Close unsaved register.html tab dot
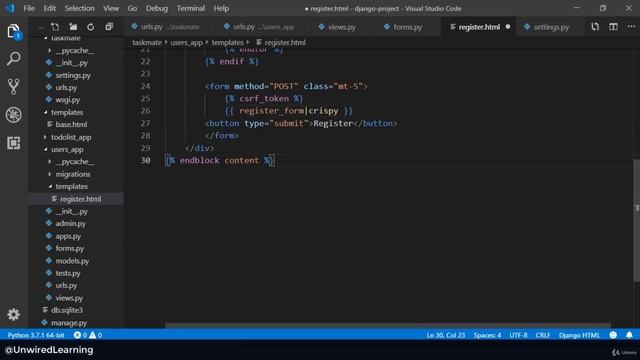 [x=508, y=27]
